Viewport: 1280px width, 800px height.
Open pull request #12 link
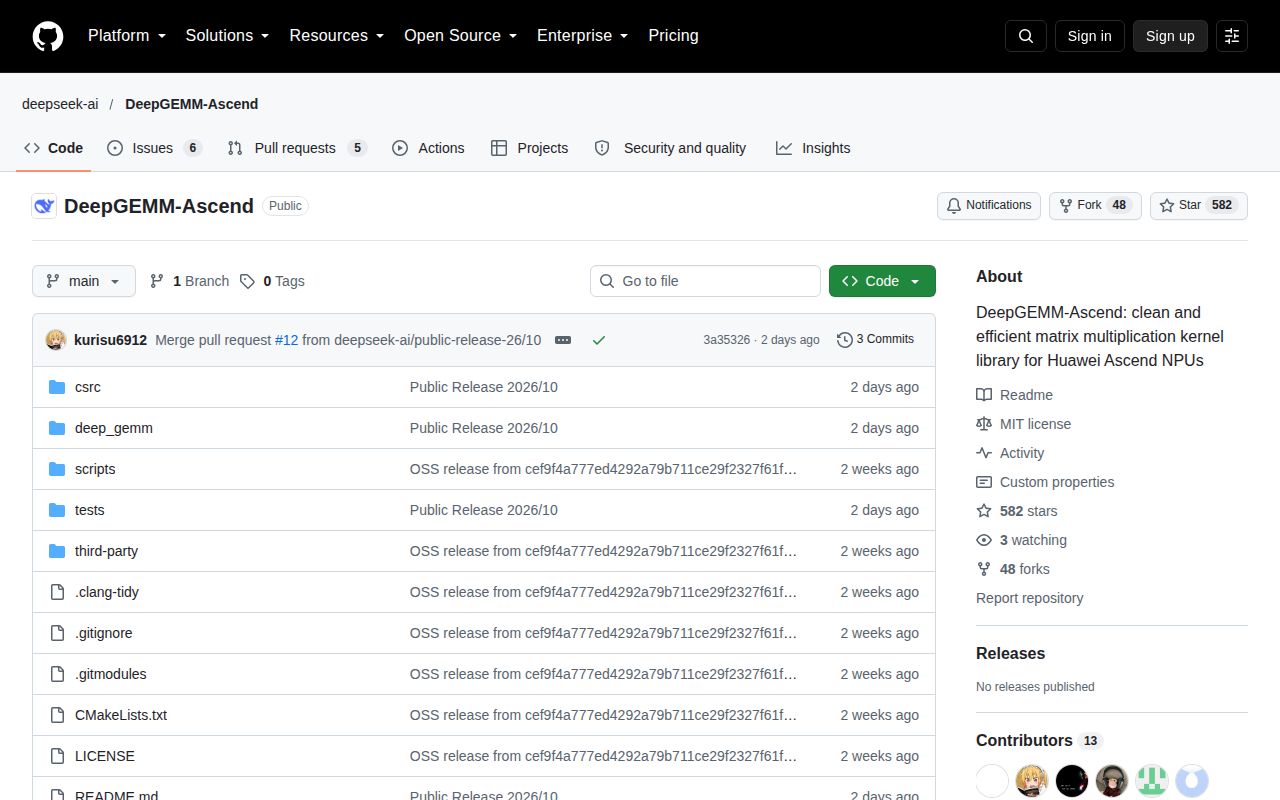point(287,340)
